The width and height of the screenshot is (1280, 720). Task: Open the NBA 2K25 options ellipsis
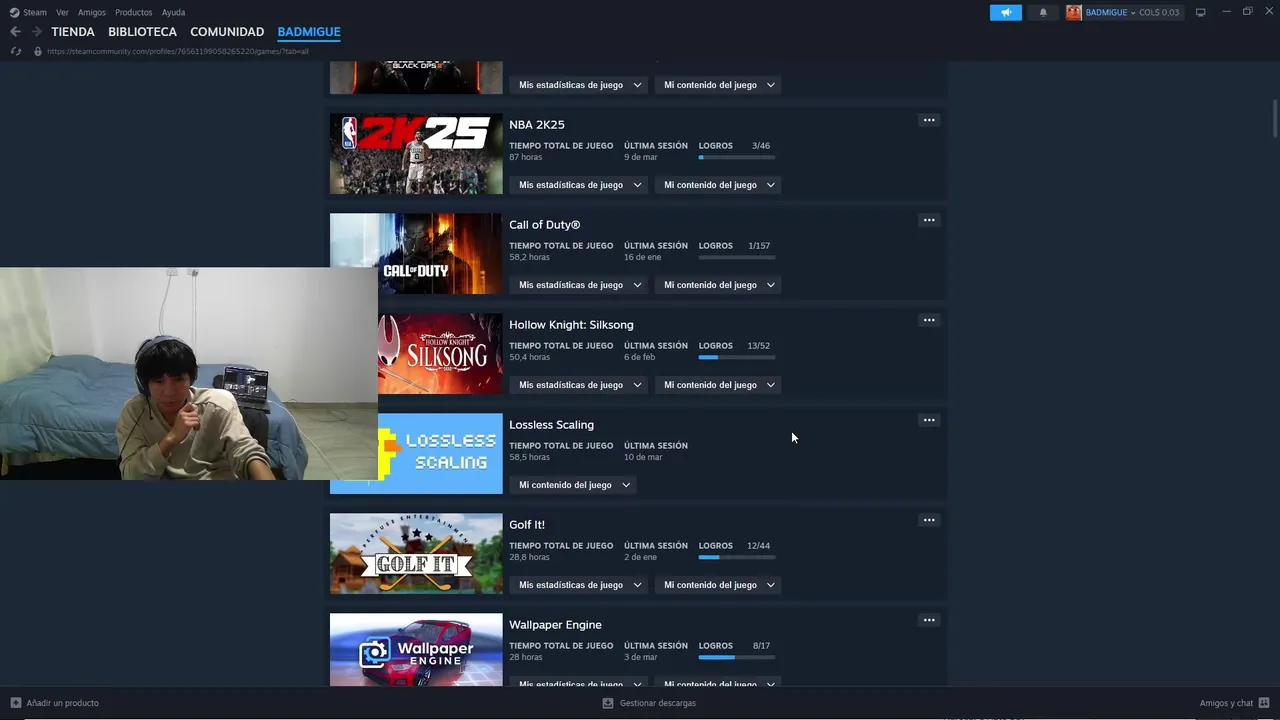pyautogui.click(x=929, y=120)
